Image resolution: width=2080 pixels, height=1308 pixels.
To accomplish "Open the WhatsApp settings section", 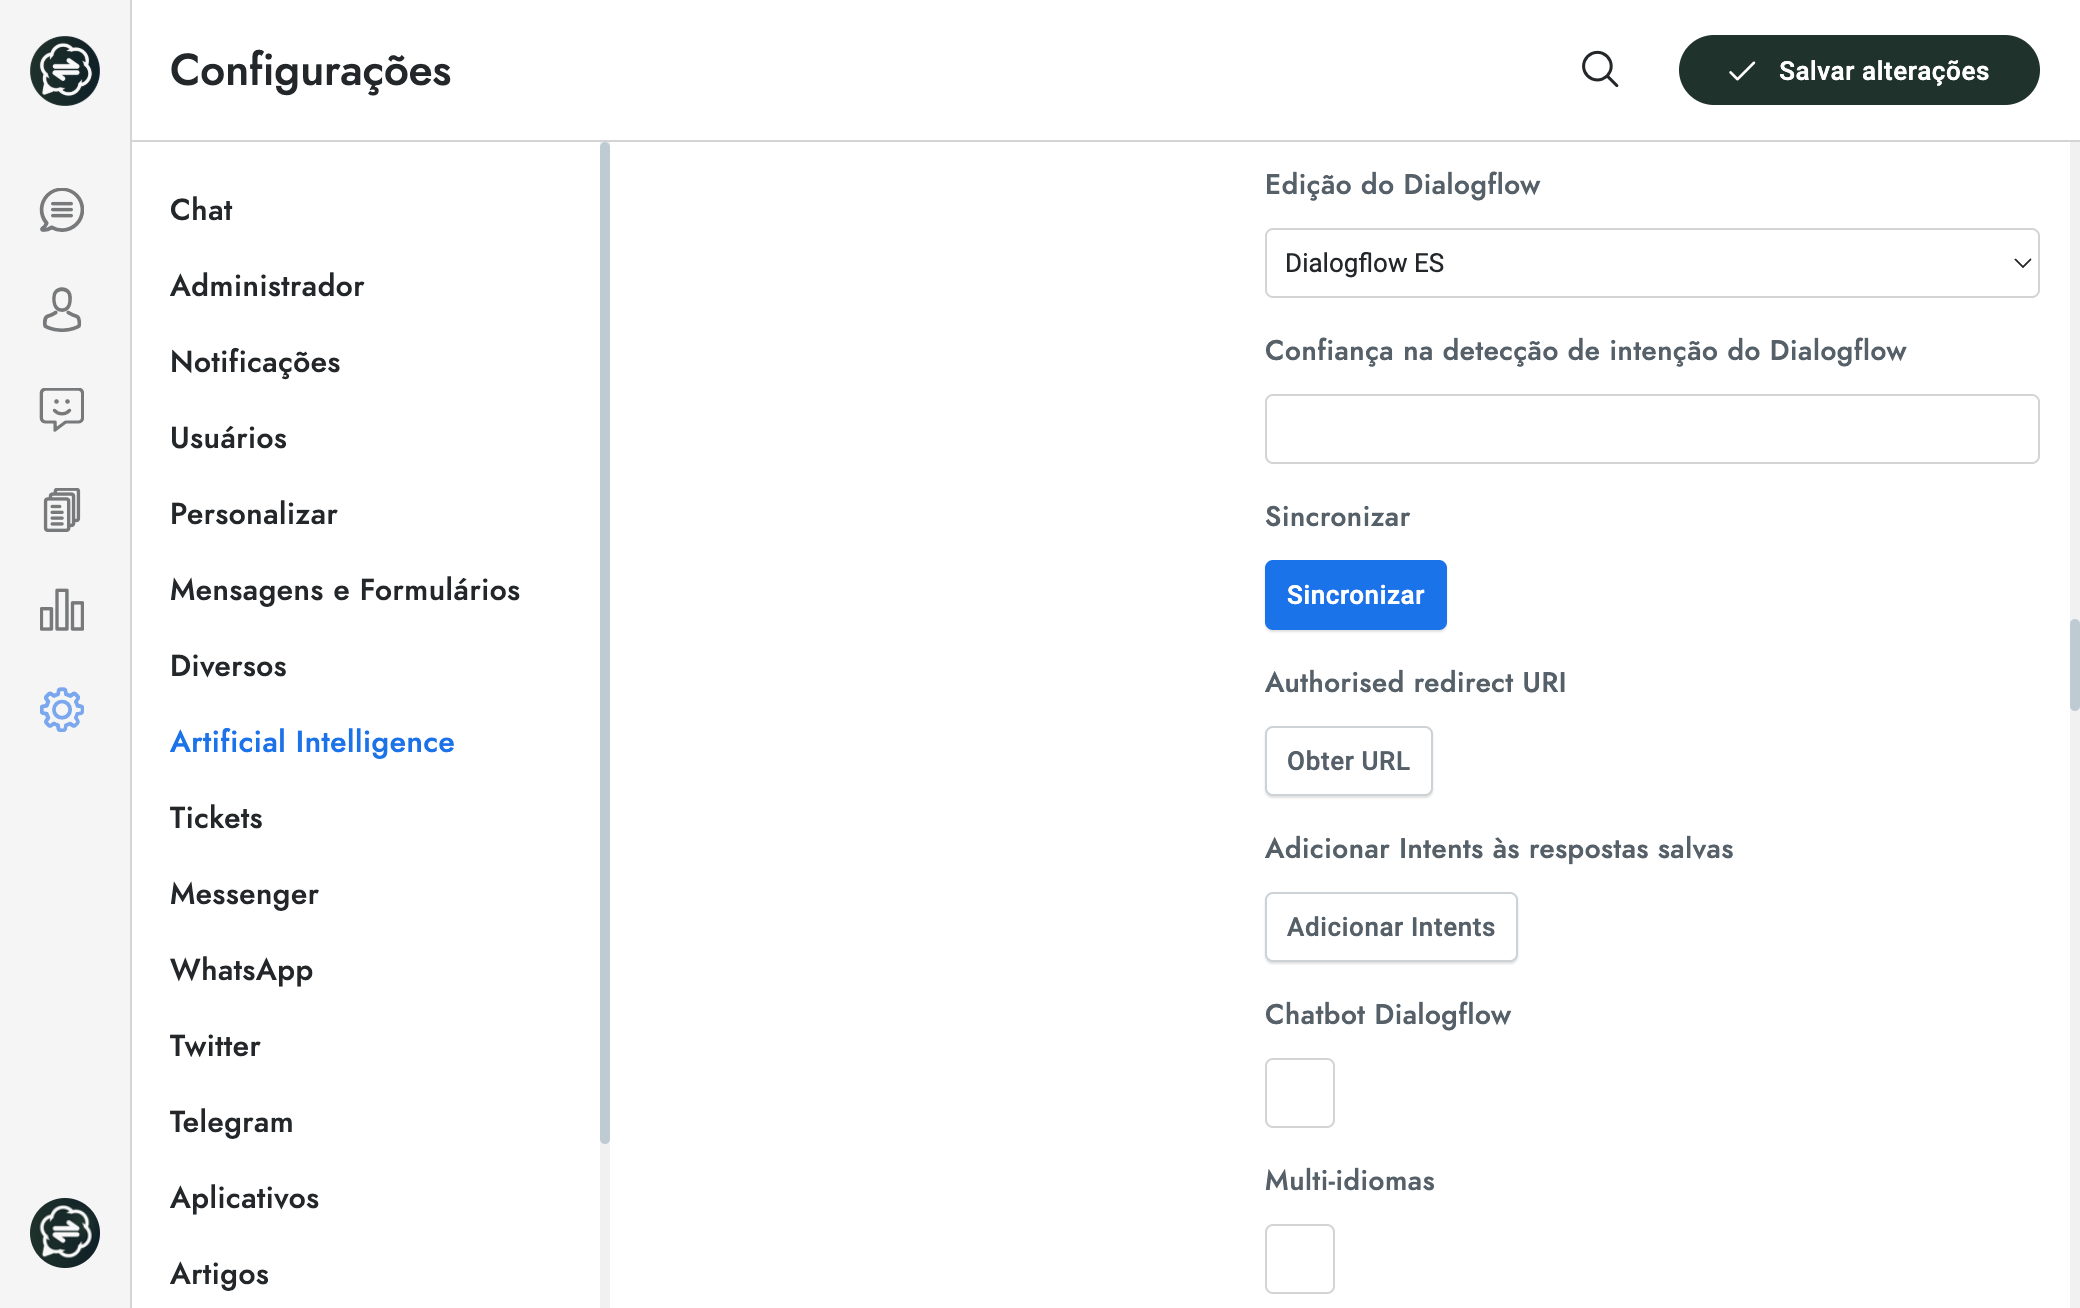I will click(241, 970).
